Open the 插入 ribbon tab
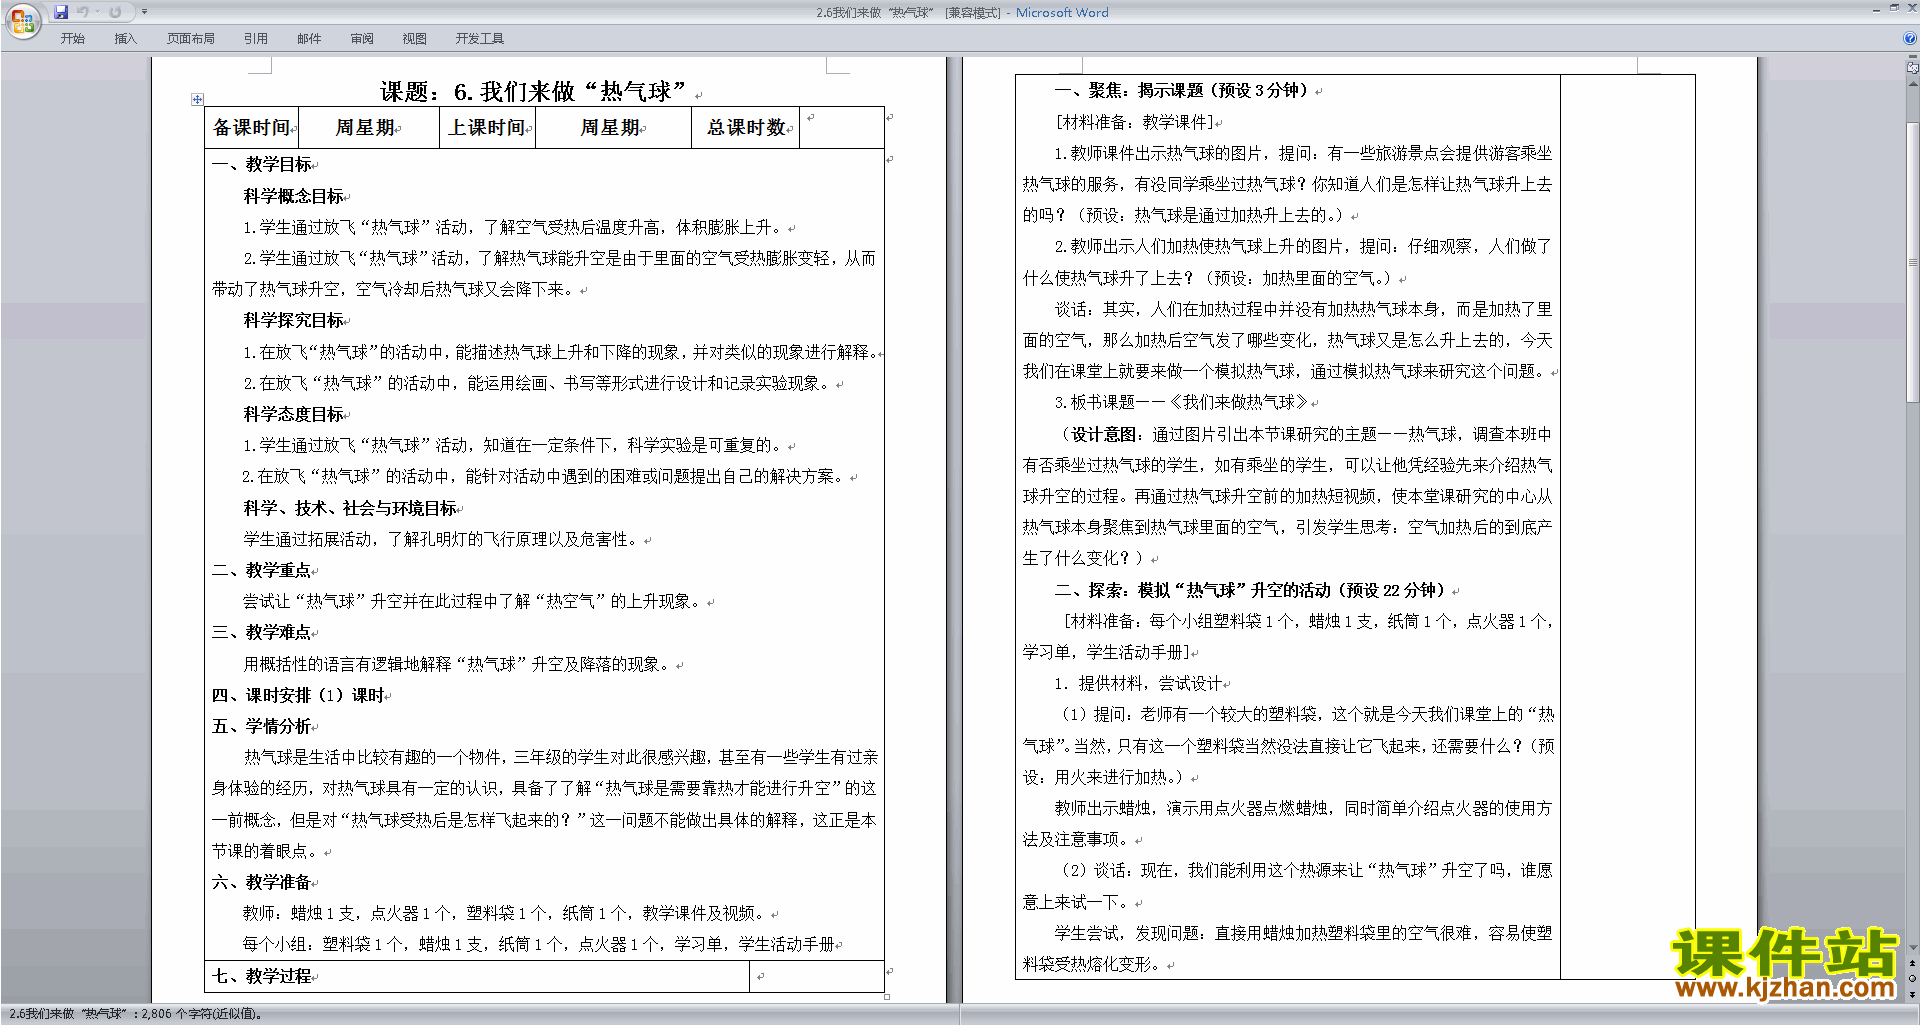Screen dimensions: 1920x1025 [x=125, y=39]
